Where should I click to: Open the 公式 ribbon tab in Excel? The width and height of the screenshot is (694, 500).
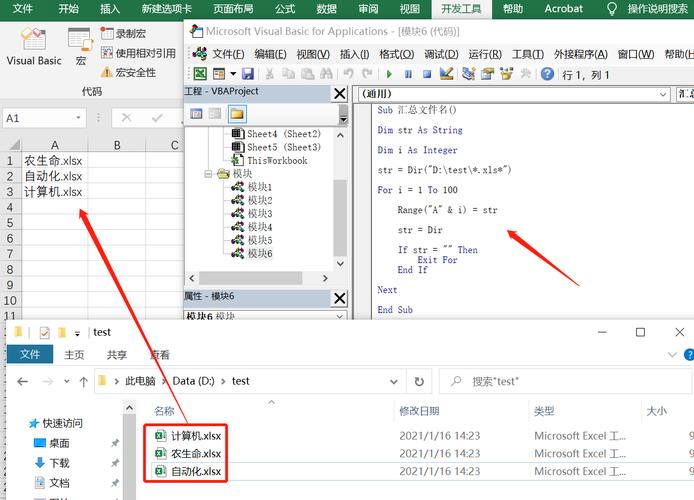coord(285,9)
